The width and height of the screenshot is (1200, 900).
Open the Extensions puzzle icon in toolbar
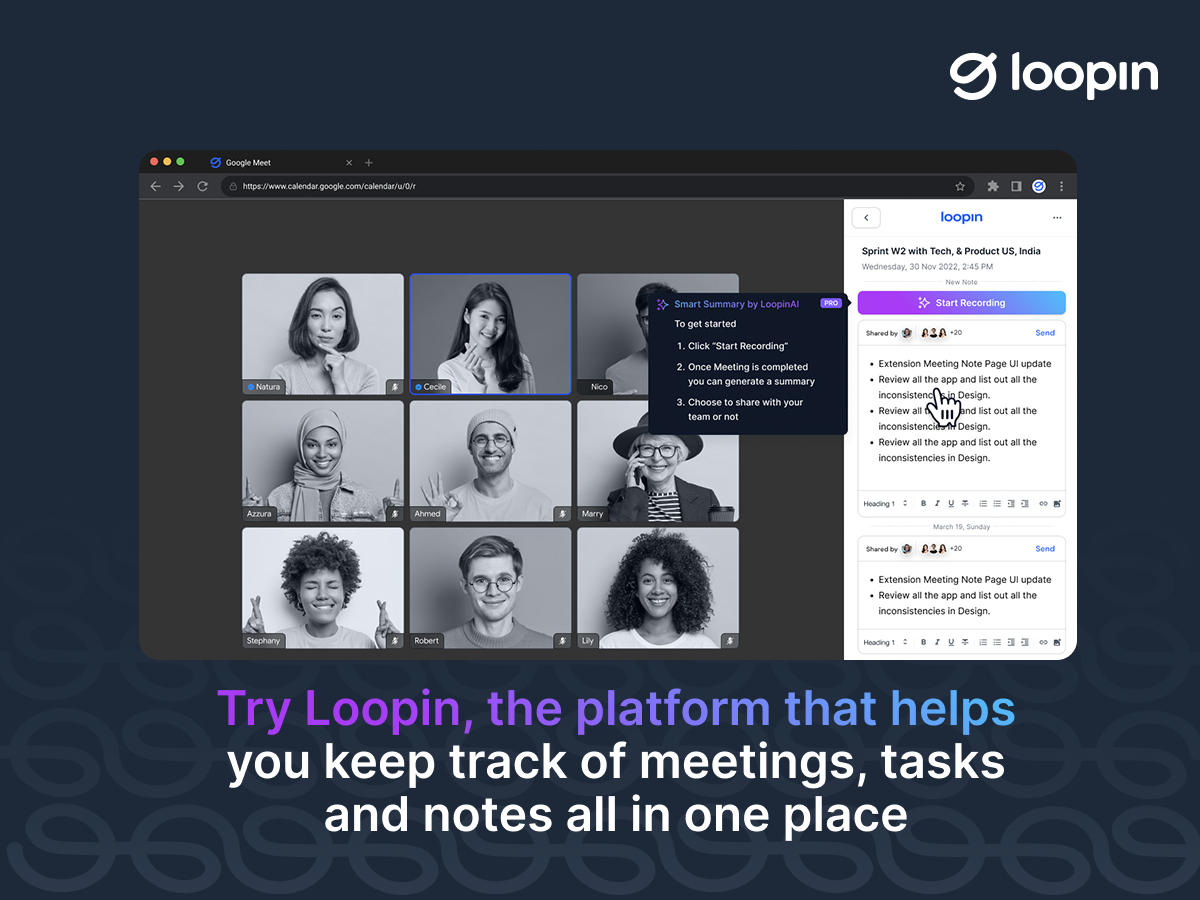992,186
